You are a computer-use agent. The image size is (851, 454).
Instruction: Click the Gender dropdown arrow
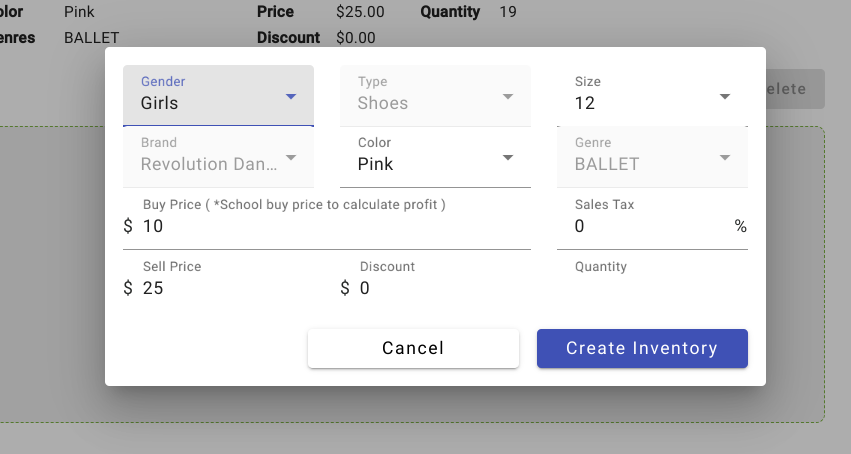click(291, 97)
